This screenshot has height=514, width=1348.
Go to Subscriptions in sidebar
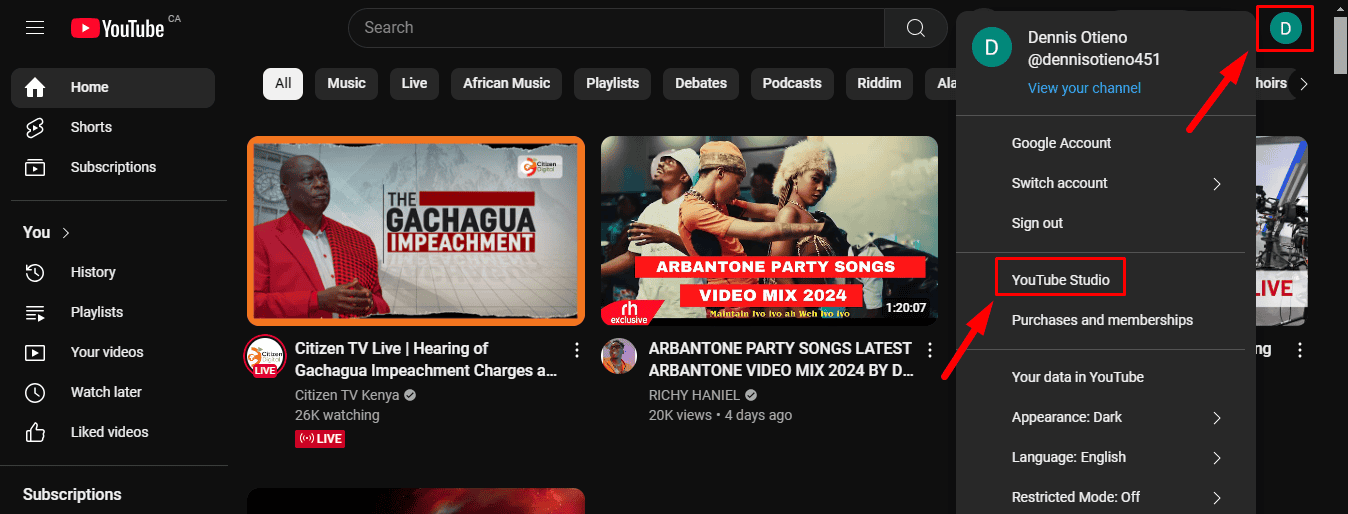[x=112, y=167]
